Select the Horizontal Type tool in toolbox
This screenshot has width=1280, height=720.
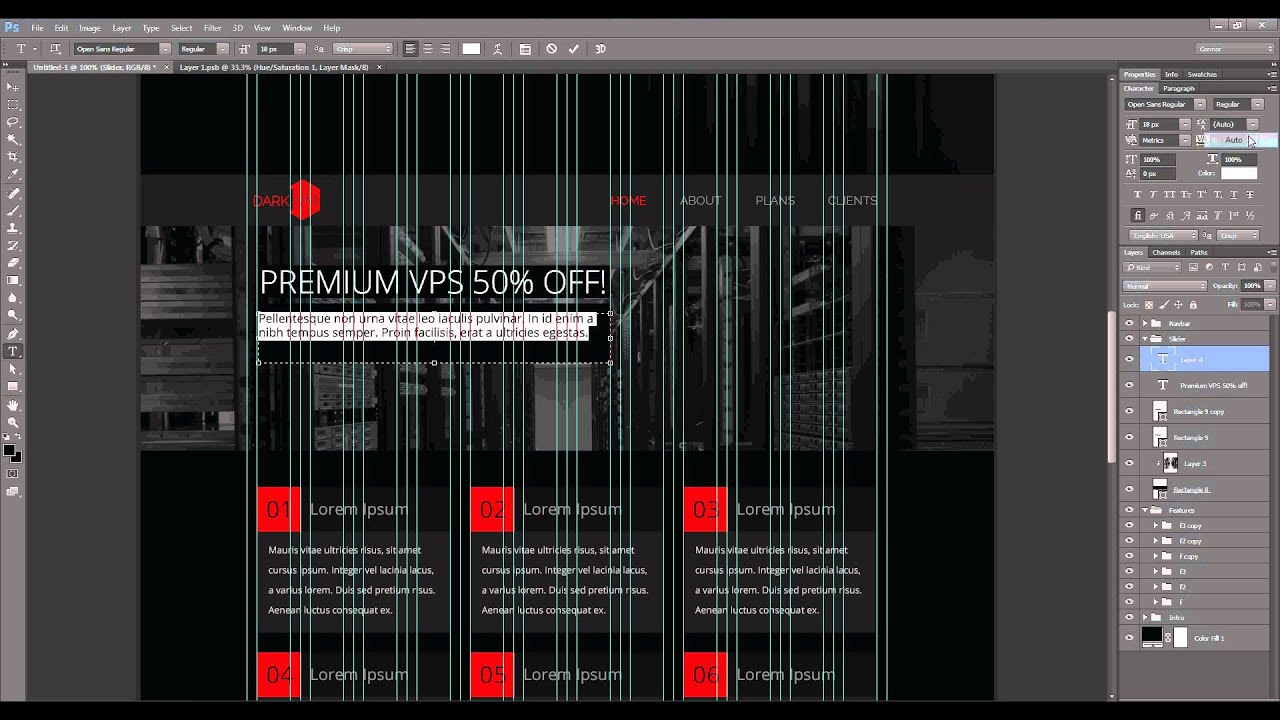[13, 351]
